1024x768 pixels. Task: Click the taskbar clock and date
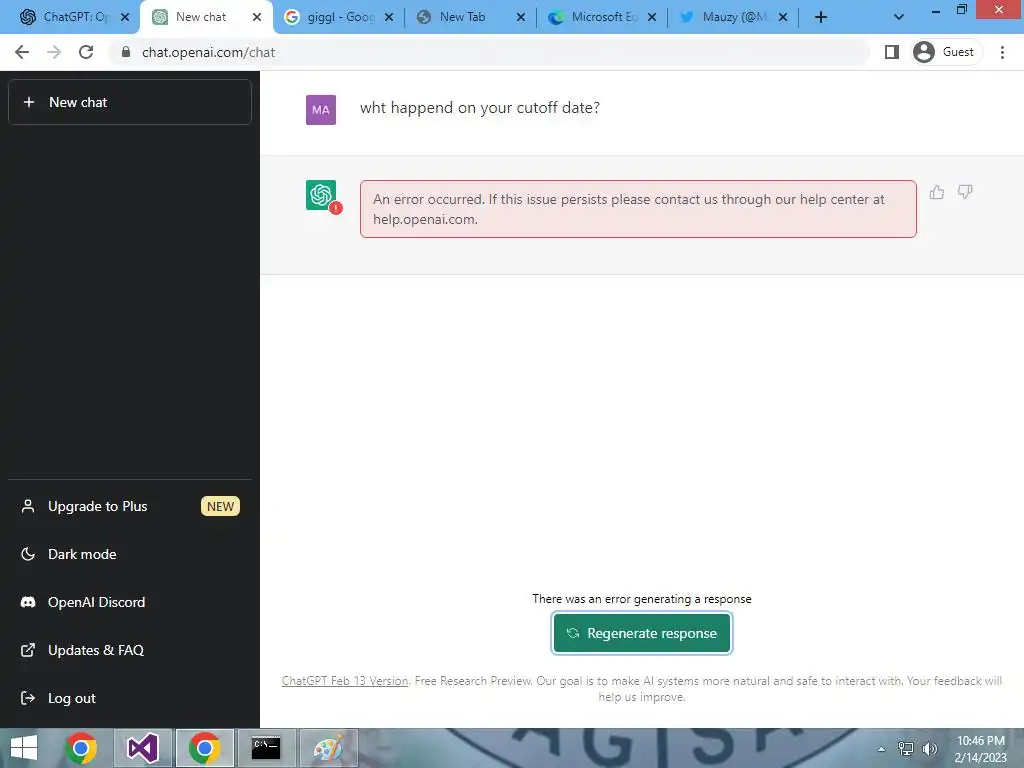[980, 749]
